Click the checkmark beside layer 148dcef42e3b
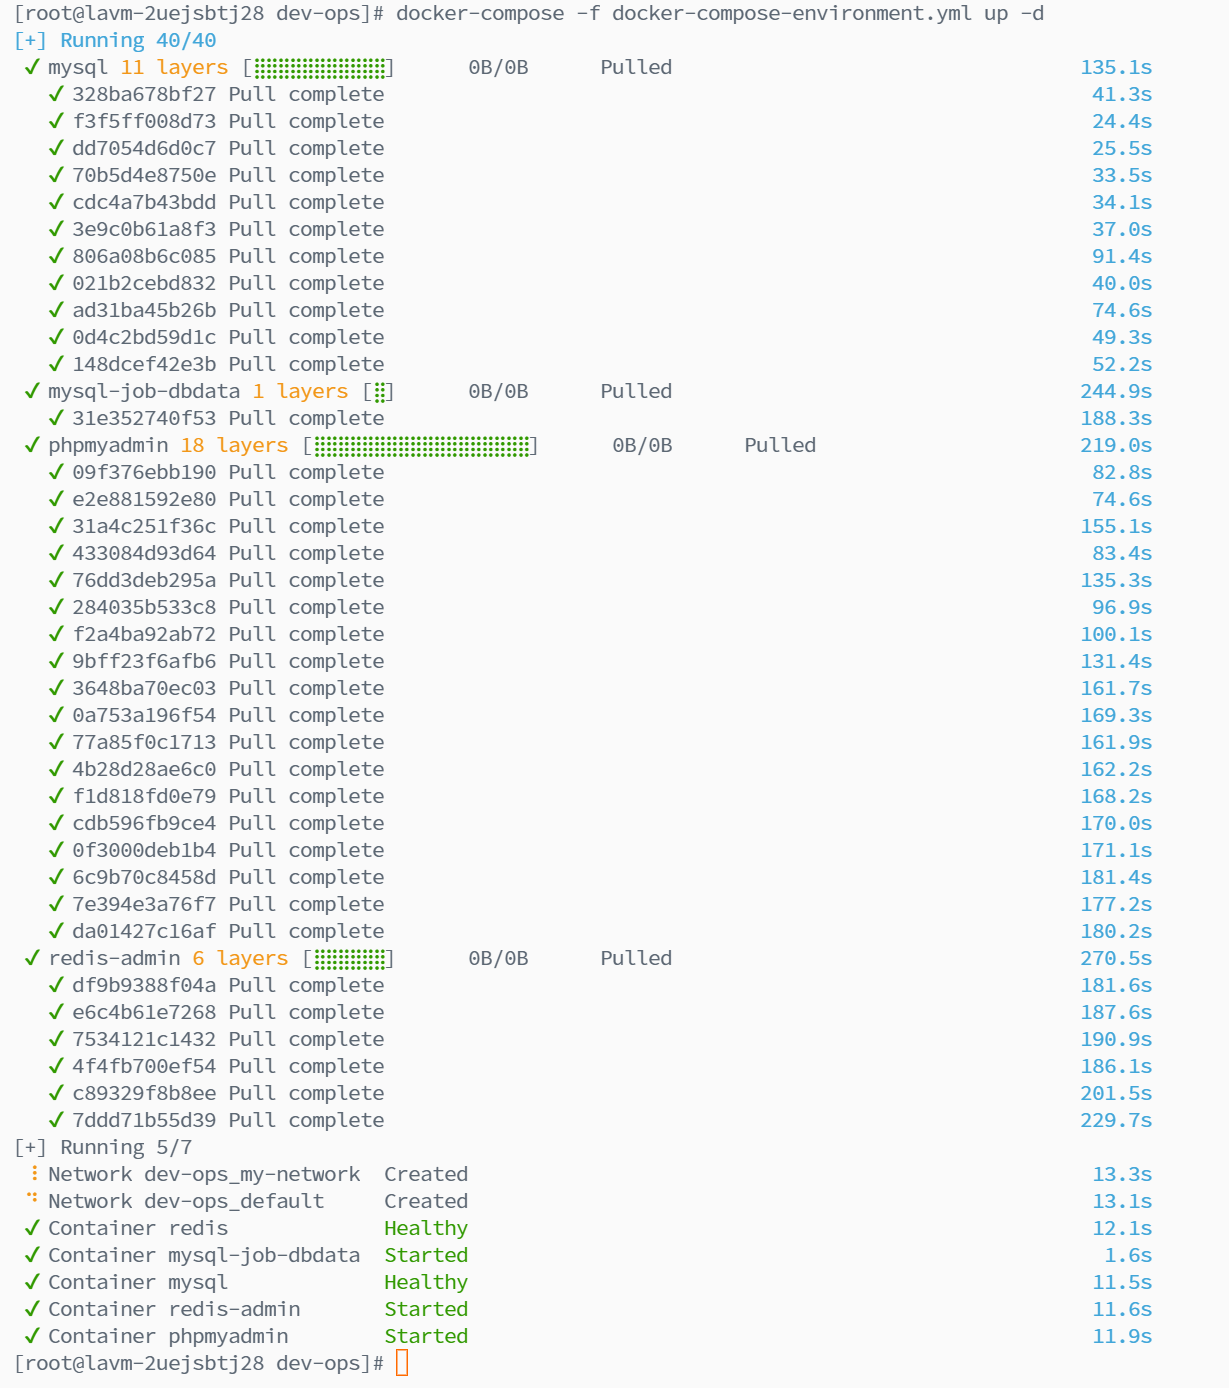This screenshot has width=1229, height=1388. (x=56, y=365)
